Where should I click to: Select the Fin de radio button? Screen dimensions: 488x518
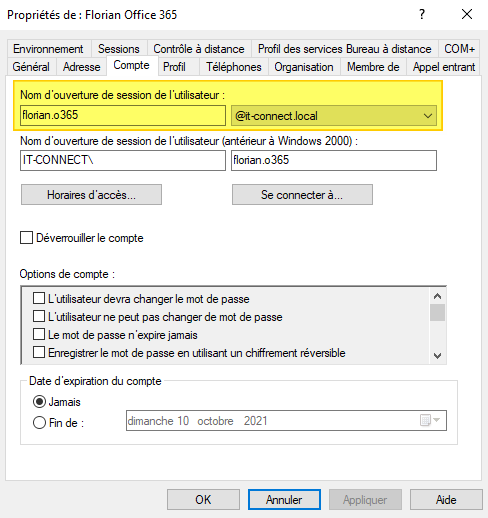click(39, 423)
